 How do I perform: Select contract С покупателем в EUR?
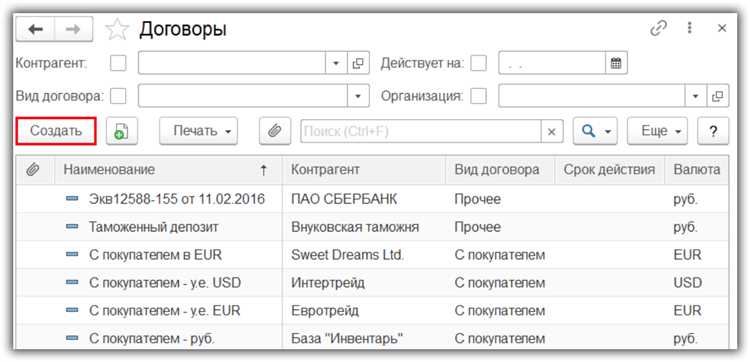[x=155, y=255]
